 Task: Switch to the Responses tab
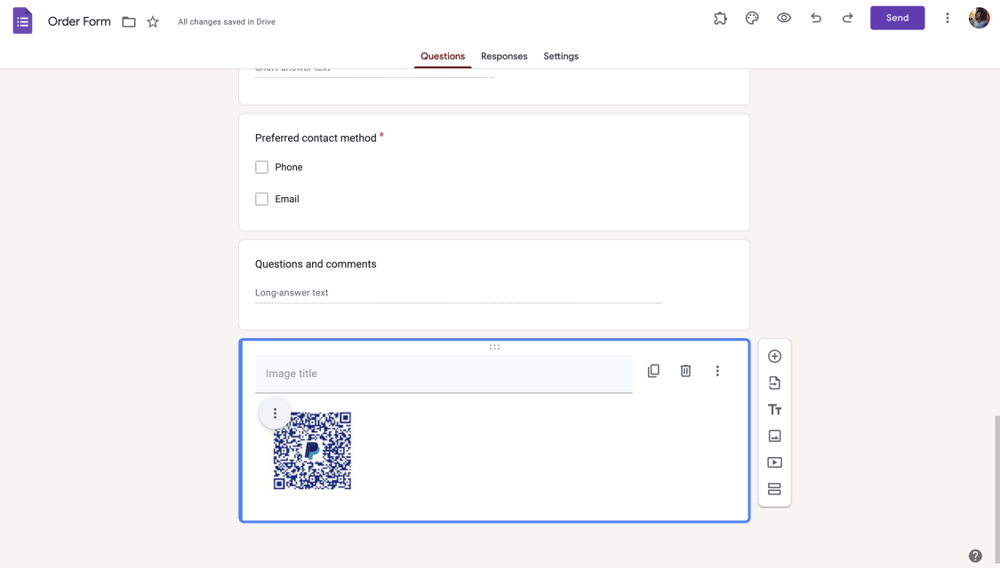tap(504, 56)
